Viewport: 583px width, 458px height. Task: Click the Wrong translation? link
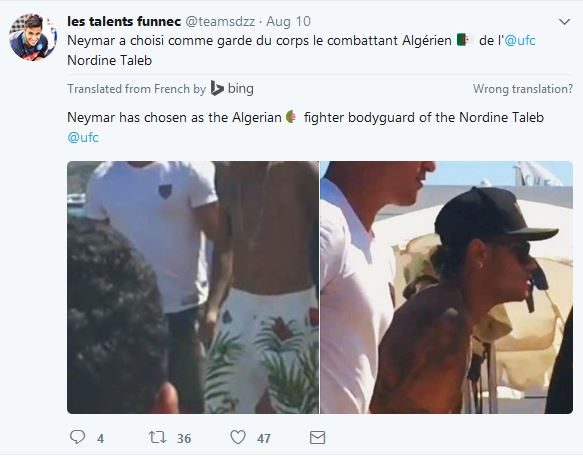point(523,89)
